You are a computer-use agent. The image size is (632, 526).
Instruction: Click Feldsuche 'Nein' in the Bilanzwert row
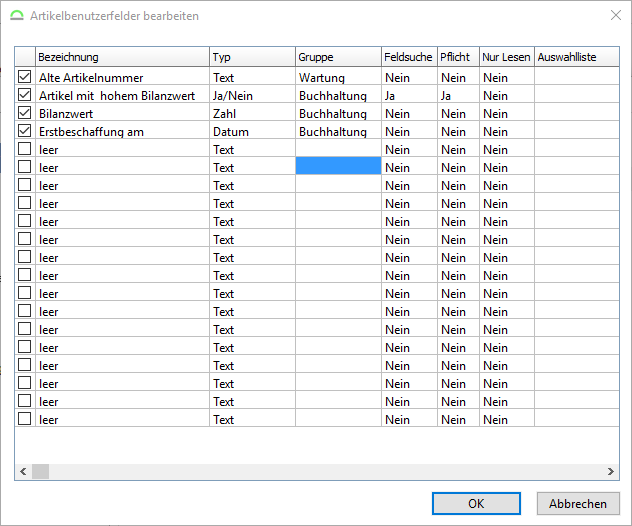409,112
